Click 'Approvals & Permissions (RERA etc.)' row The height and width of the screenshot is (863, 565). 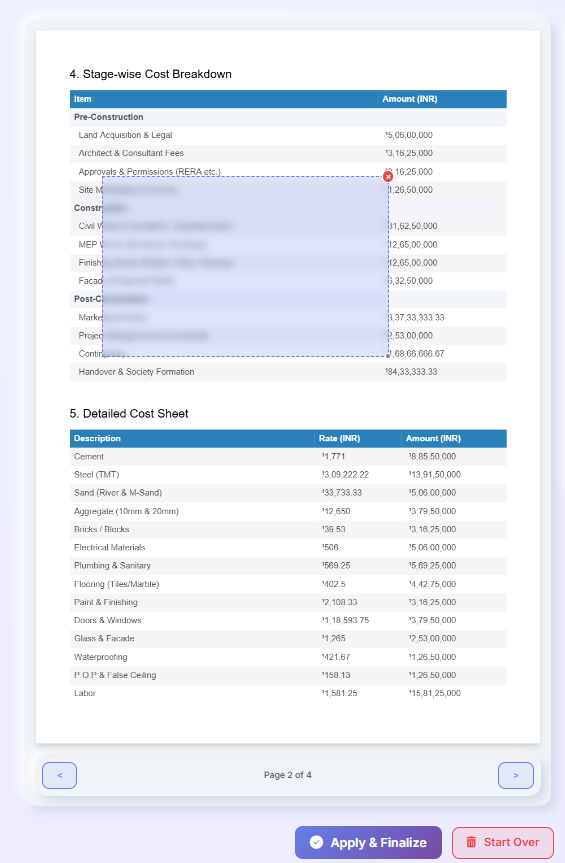[288, 172]
